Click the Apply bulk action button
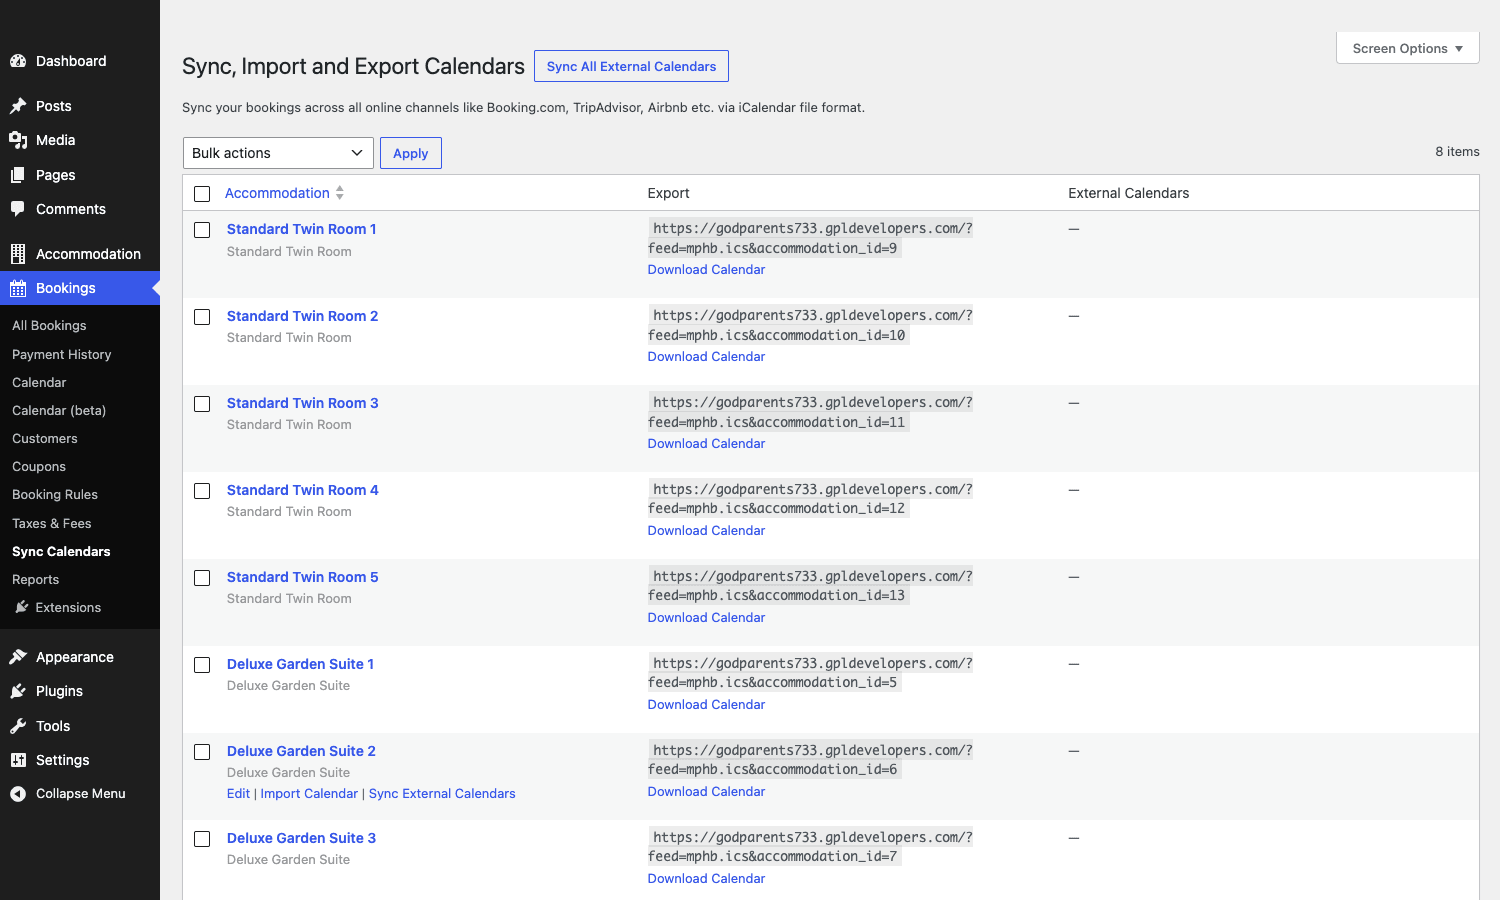The width and height of the screenshot is (1500, 900). click(410, 153)
